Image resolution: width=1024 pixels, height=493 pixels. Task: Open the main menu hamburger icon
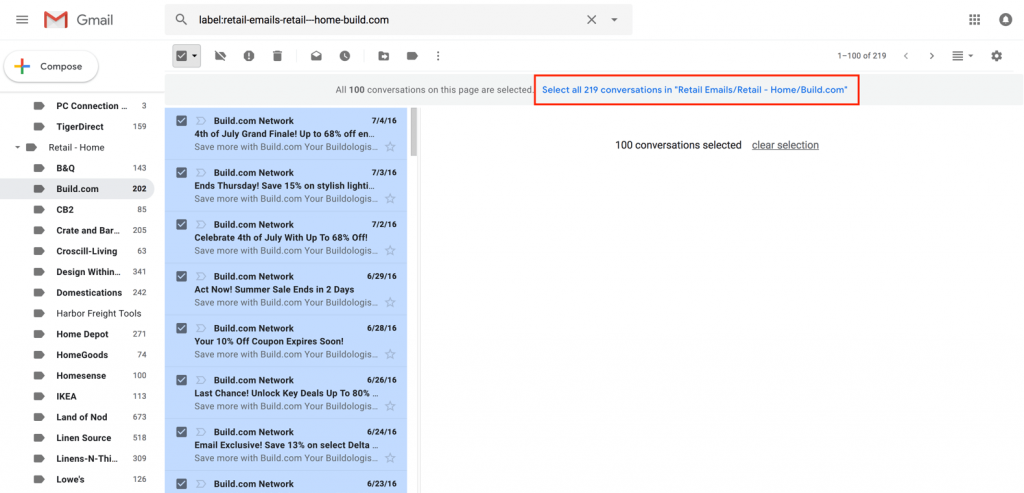22,20
